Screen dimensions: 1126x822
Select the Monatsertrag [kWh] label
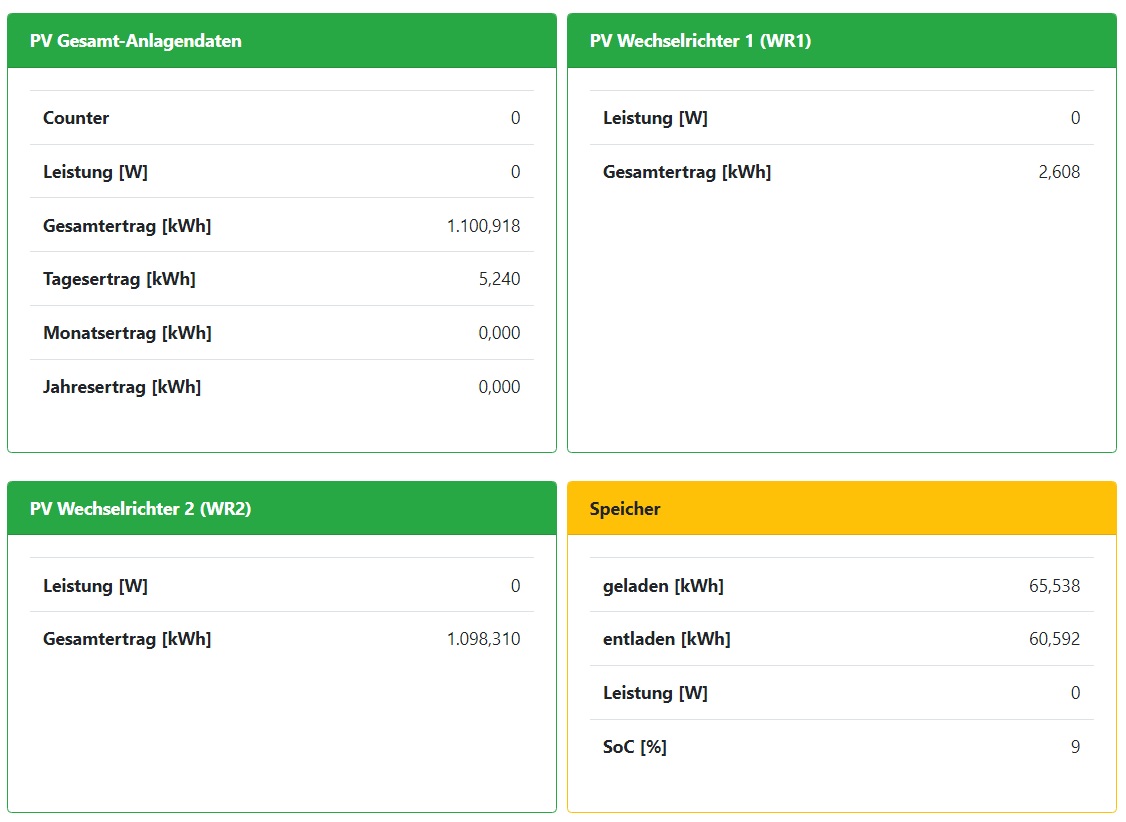pos(127,333)
